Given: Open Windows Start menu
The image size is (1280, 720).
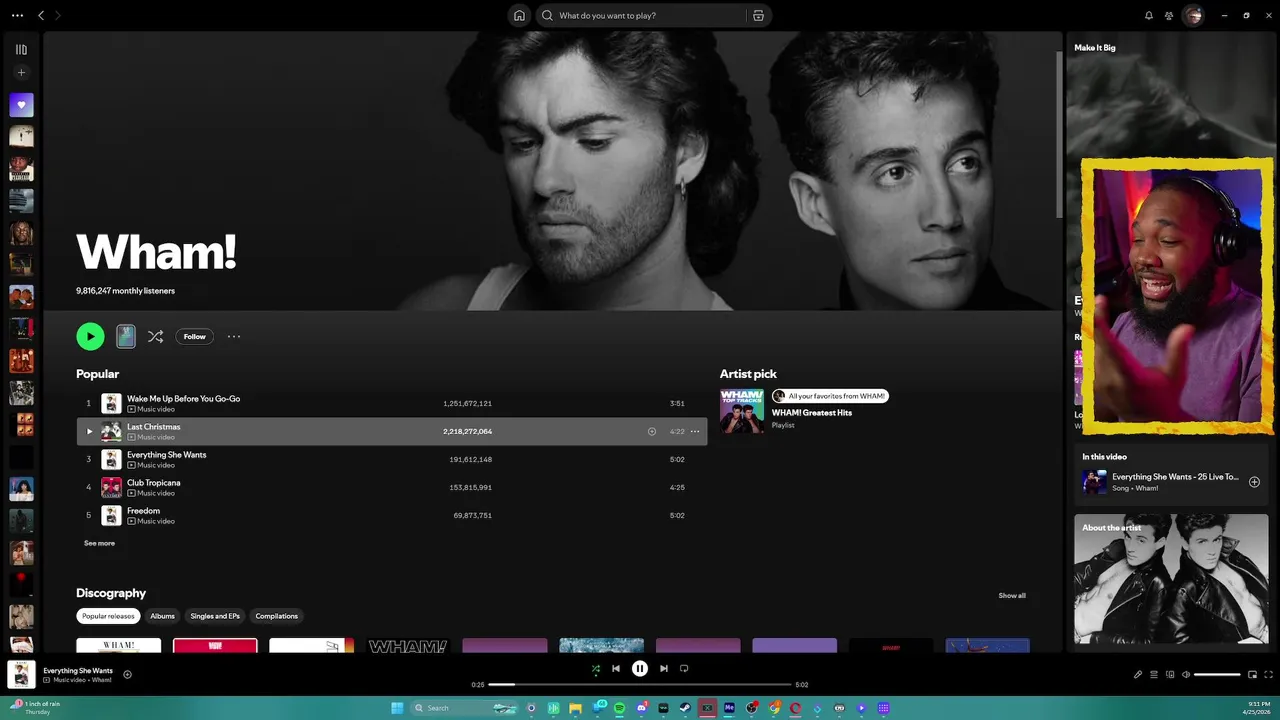Looking at the screenshot, I should [397, 708].
